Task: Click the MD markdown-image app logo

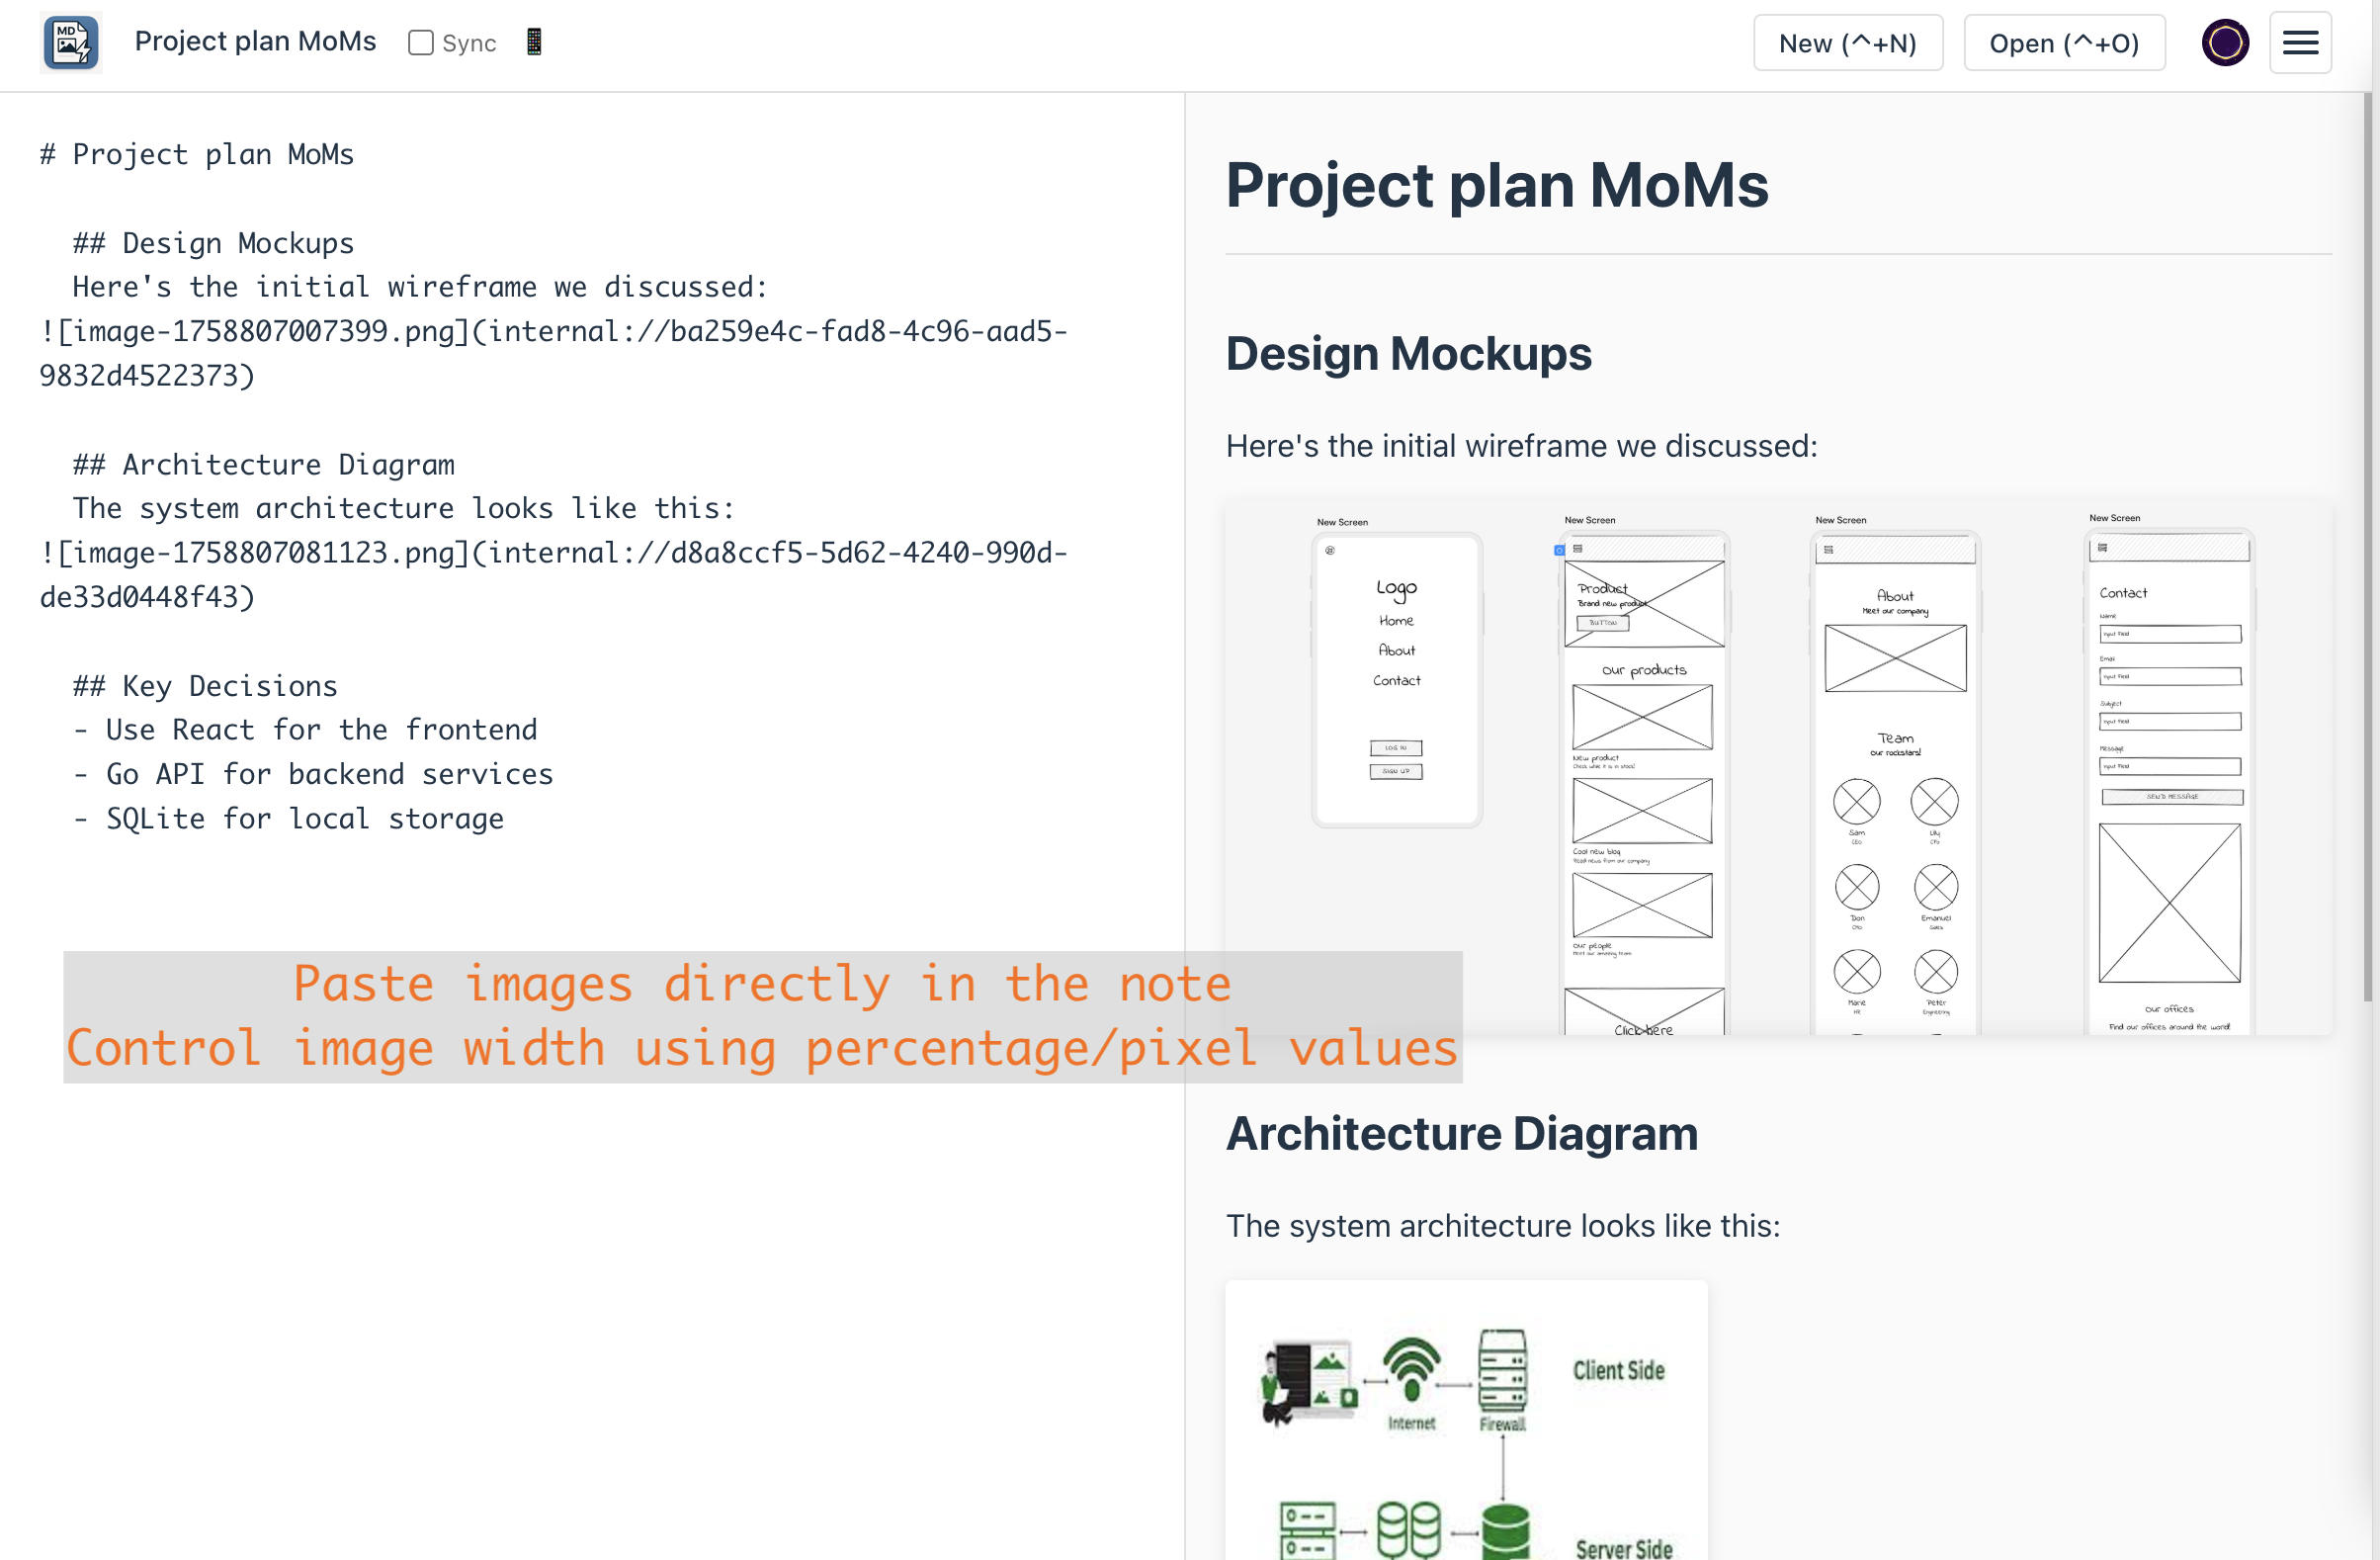Action: [70, 42]
